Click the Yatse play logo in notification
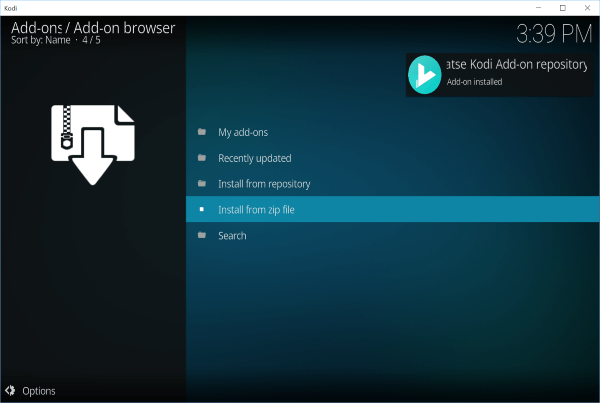600x403 pixels. click(x=425, y=75)
